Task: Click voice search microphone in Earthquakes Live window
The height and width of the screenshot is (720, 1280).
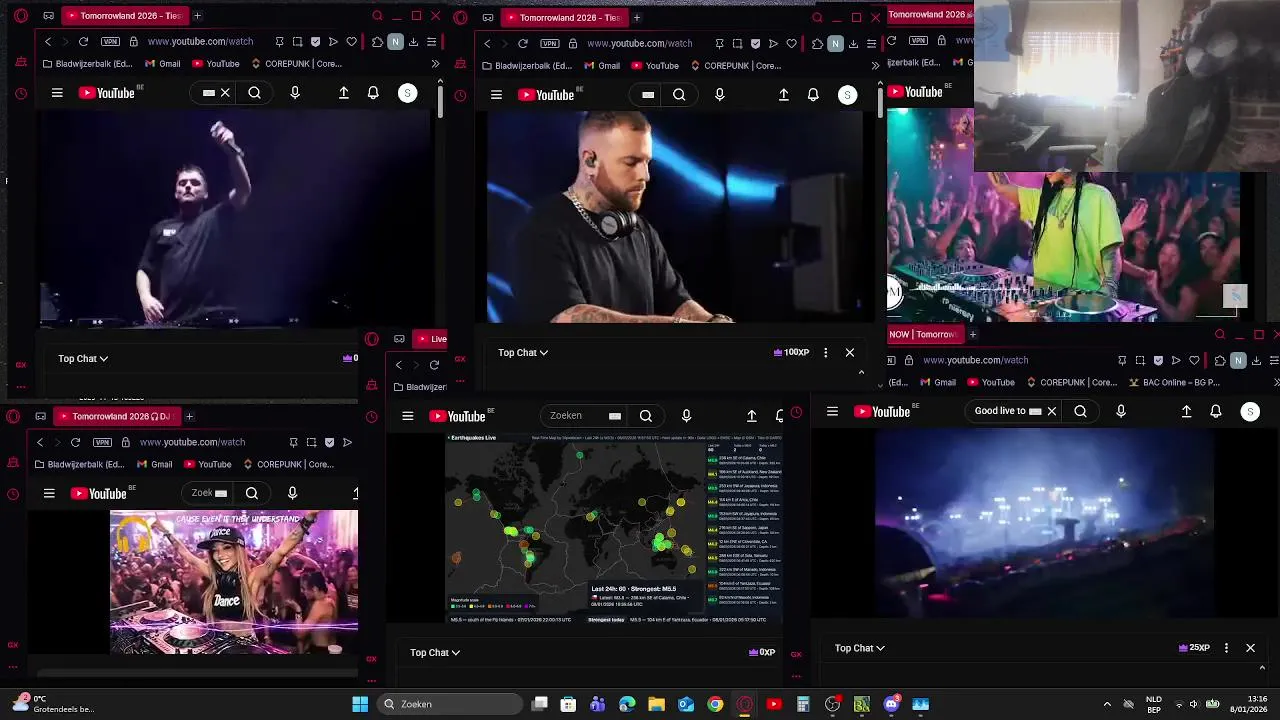Action: pyautogui.click(x=686, y=416)
